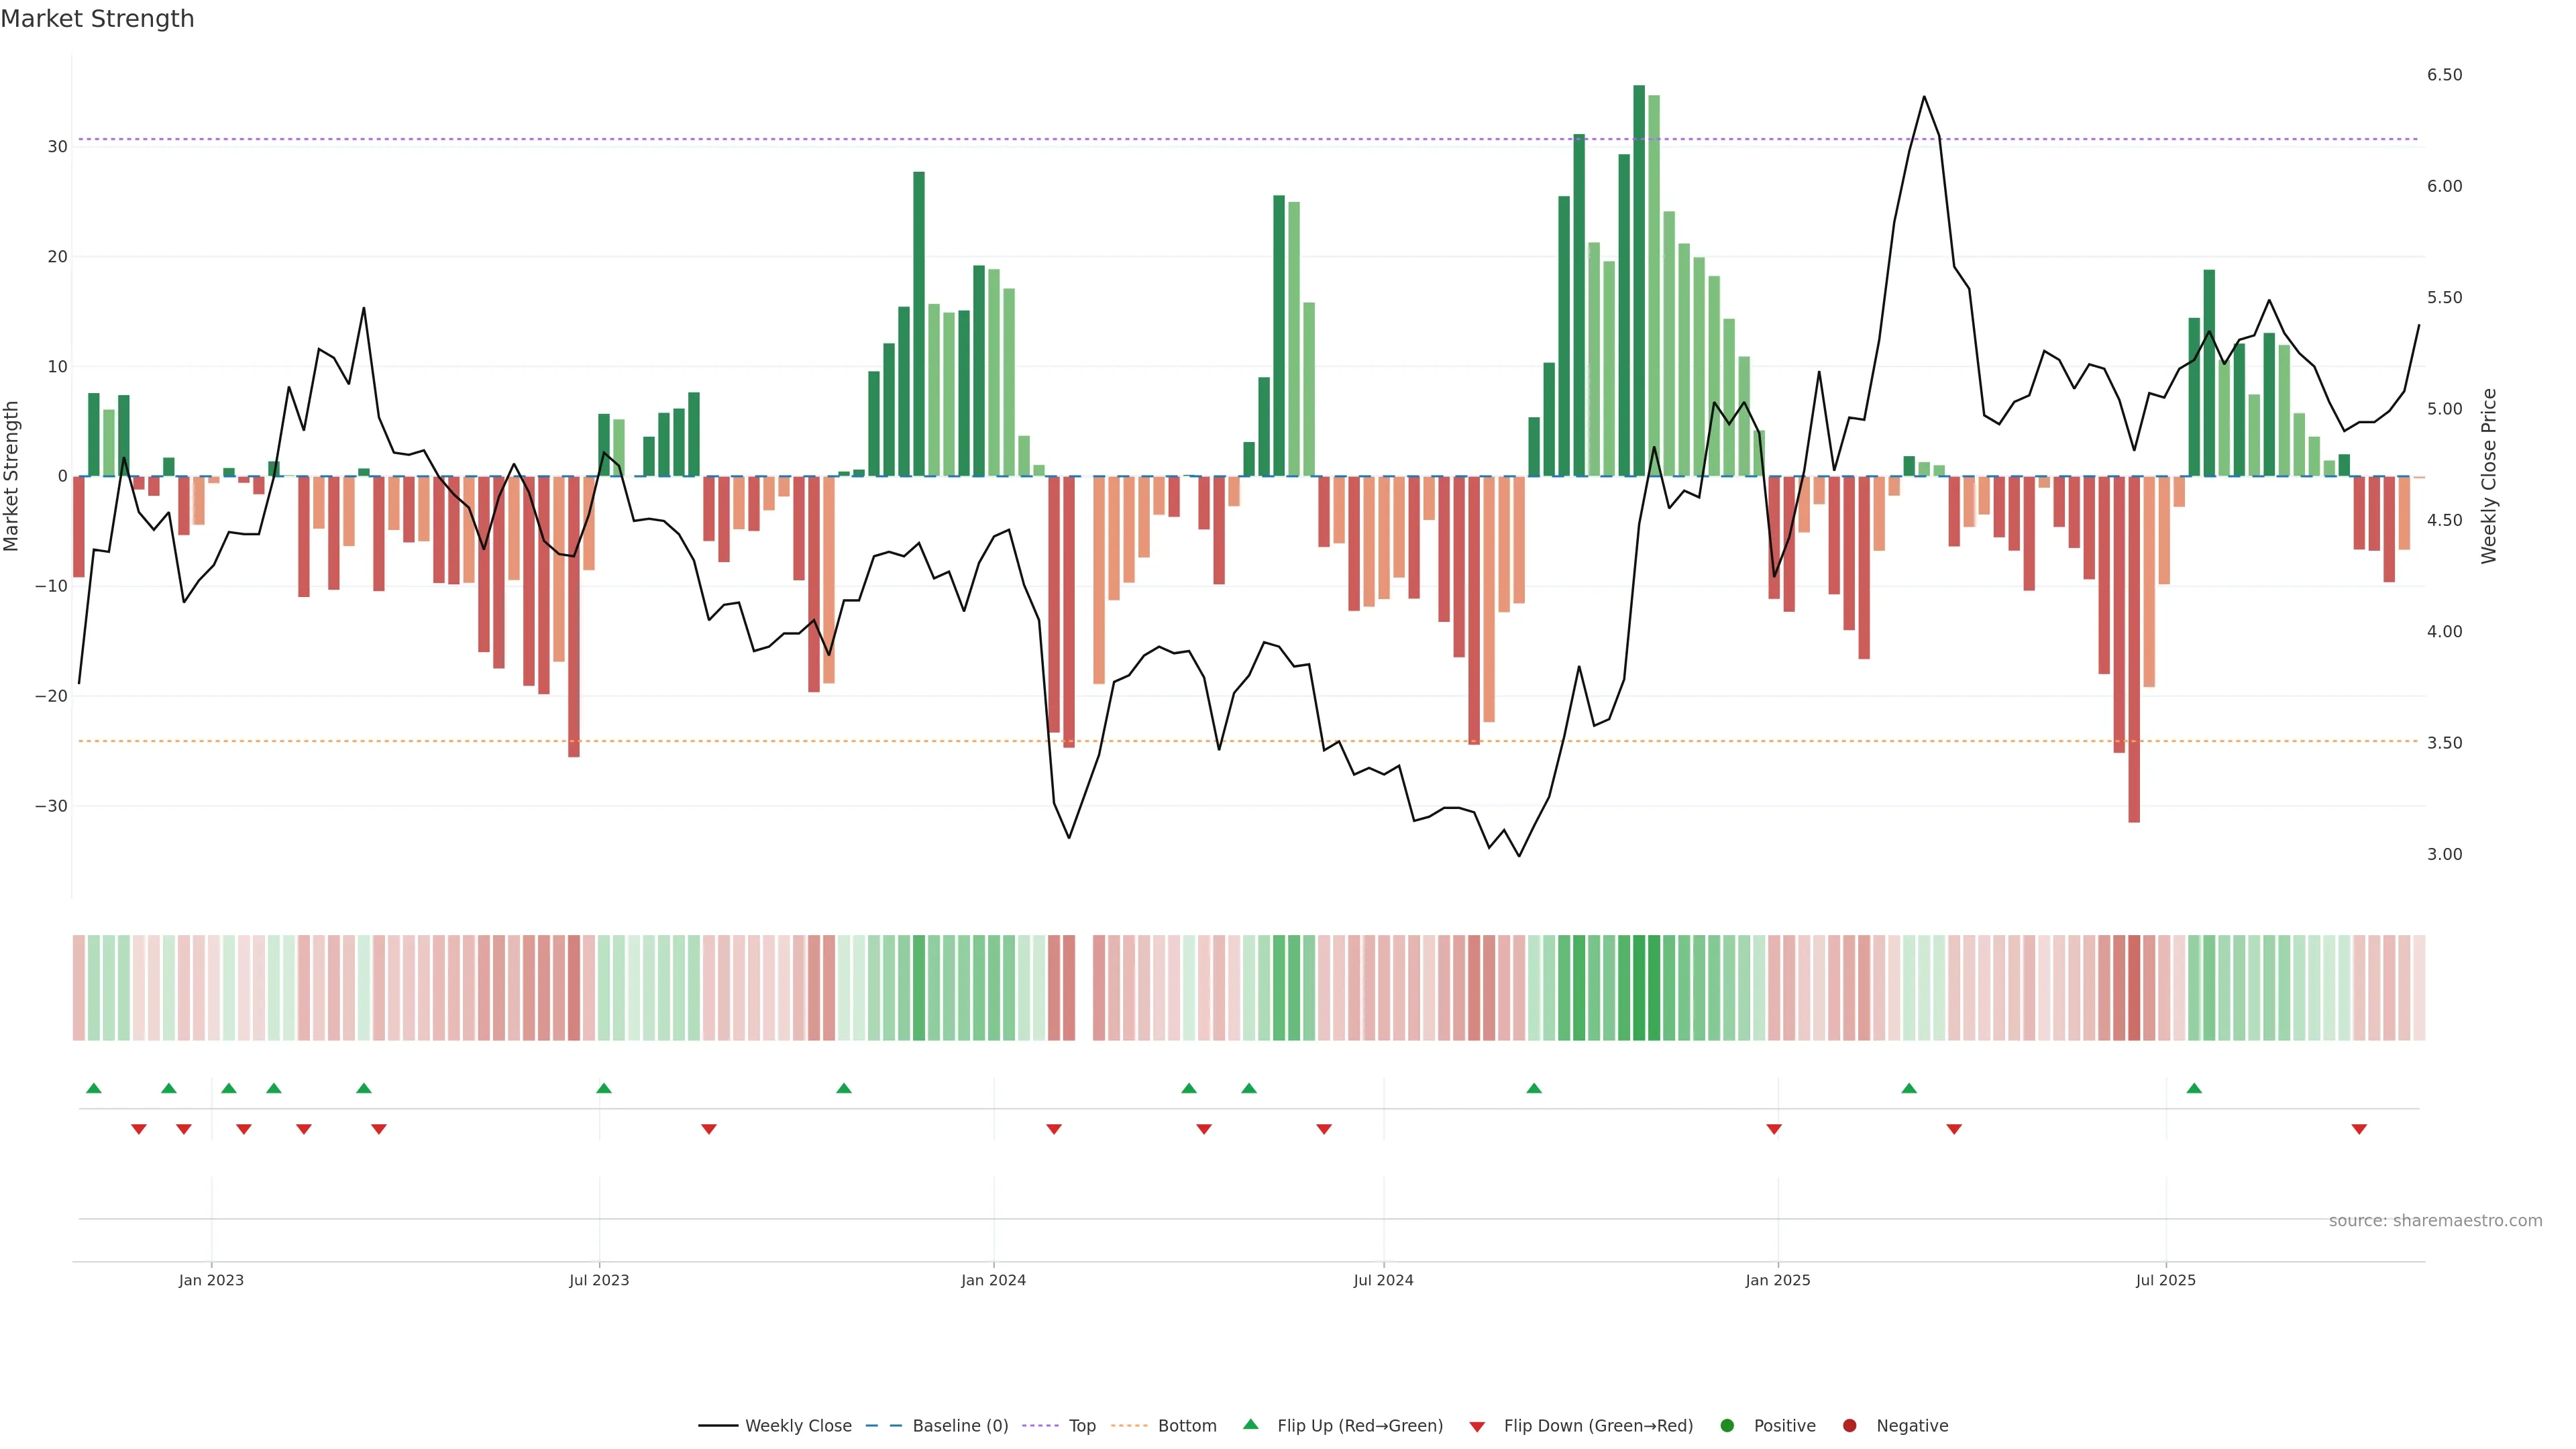Click the first green flip-up triangle marker

click(x=94, y=1088)
